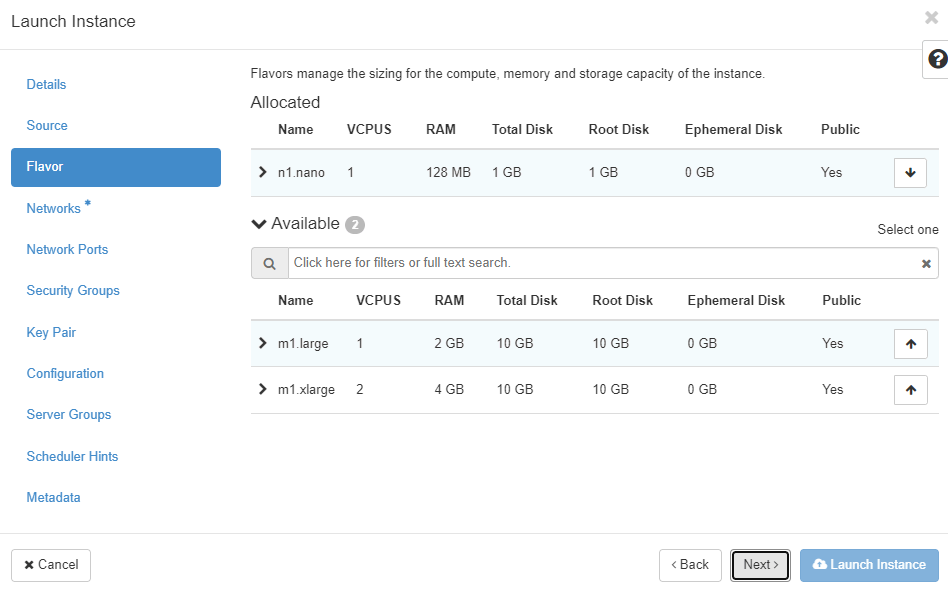Open the Security Groups step
The width and height of the screenshot is (948, 593).
click(73, 291)
